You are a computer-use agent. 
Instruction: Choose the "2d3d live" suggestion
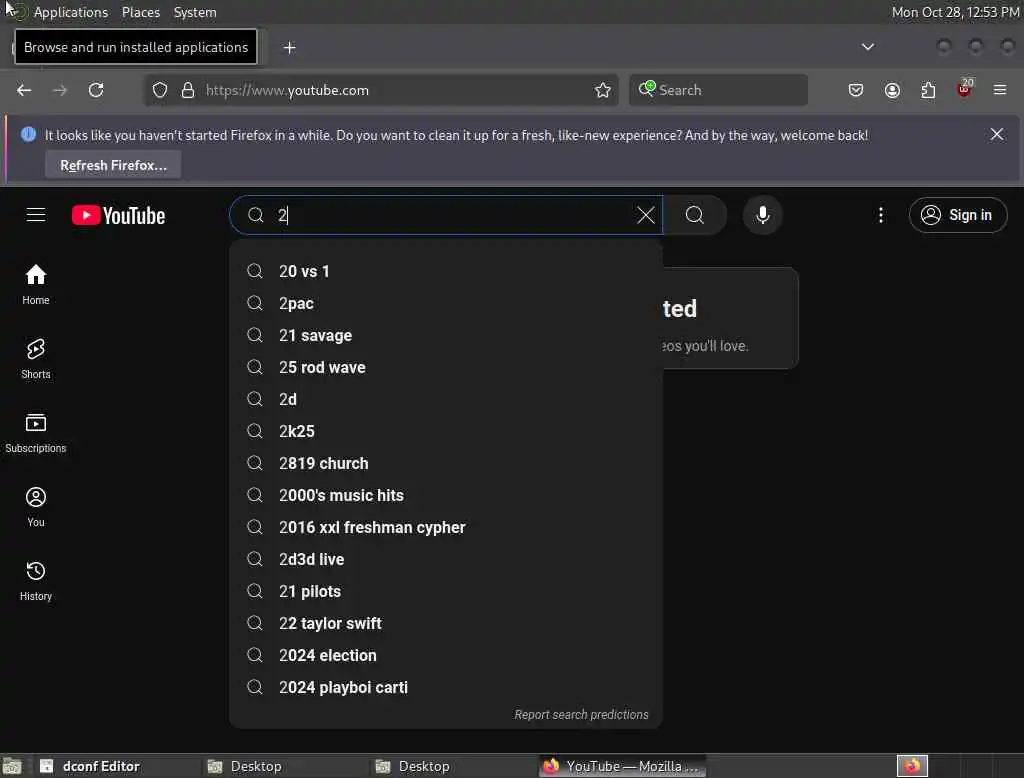pyautogui.click(x=446, y=559)
